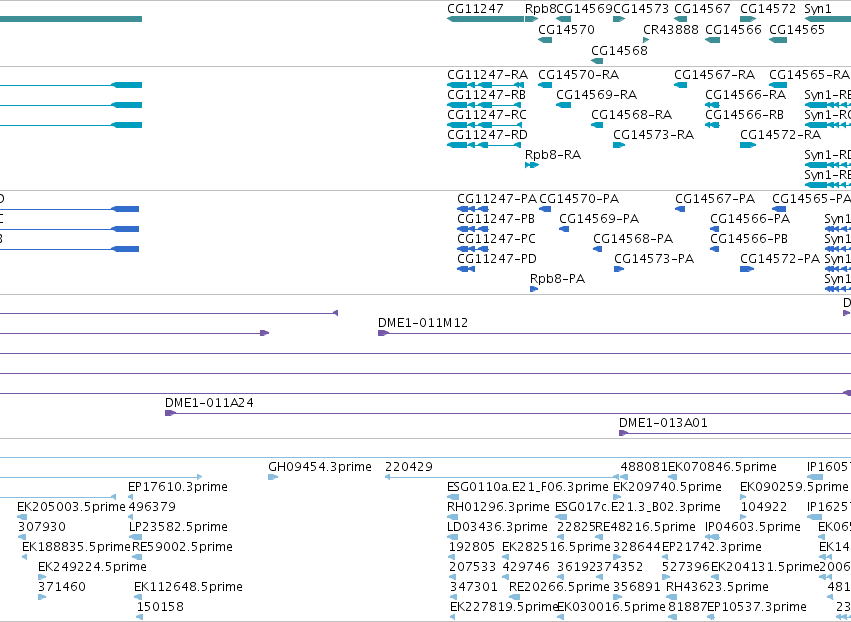Select the CG14573 gene label
This screenshot has height=622, width=851.
[x=640, y=9]
